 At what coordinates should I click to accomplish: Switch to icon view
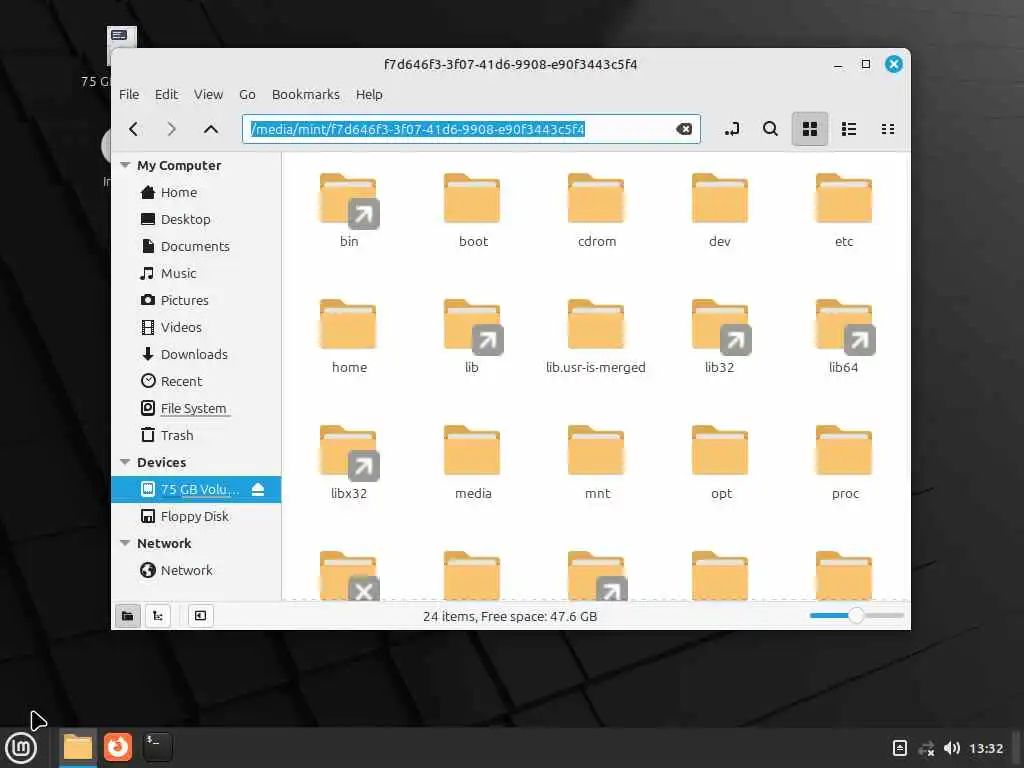click(810, 129)
